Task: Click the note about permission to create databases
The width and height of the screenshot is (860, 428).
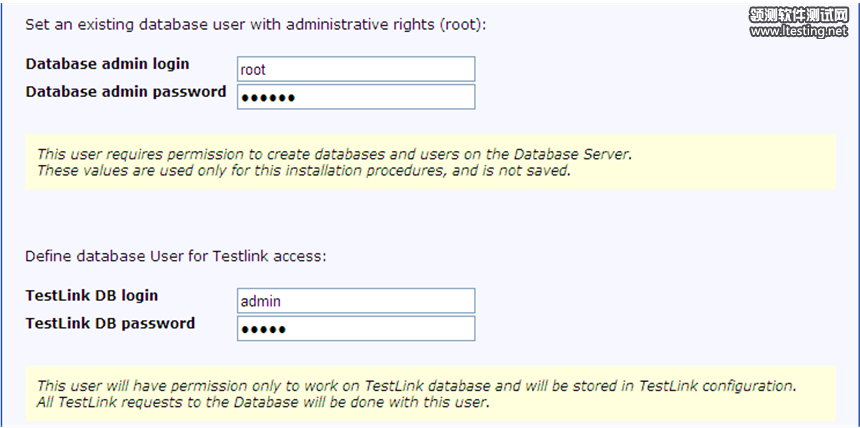Action: click(x=335, y=154)
